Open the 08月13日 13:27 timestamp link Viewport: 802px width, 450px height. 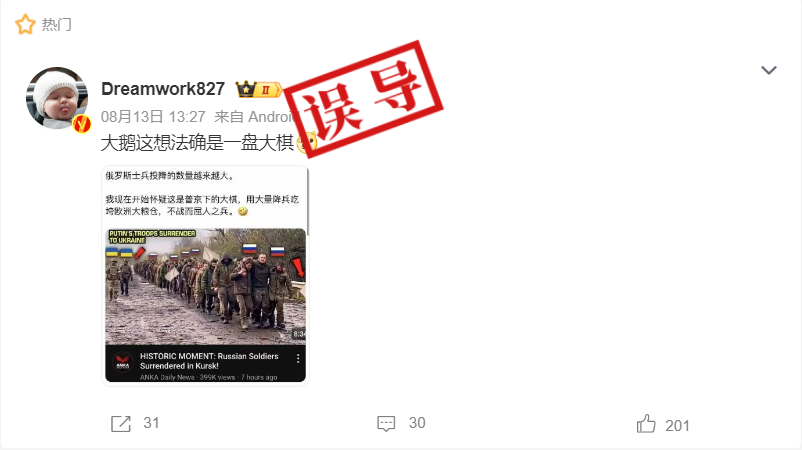tap(153, 117)
